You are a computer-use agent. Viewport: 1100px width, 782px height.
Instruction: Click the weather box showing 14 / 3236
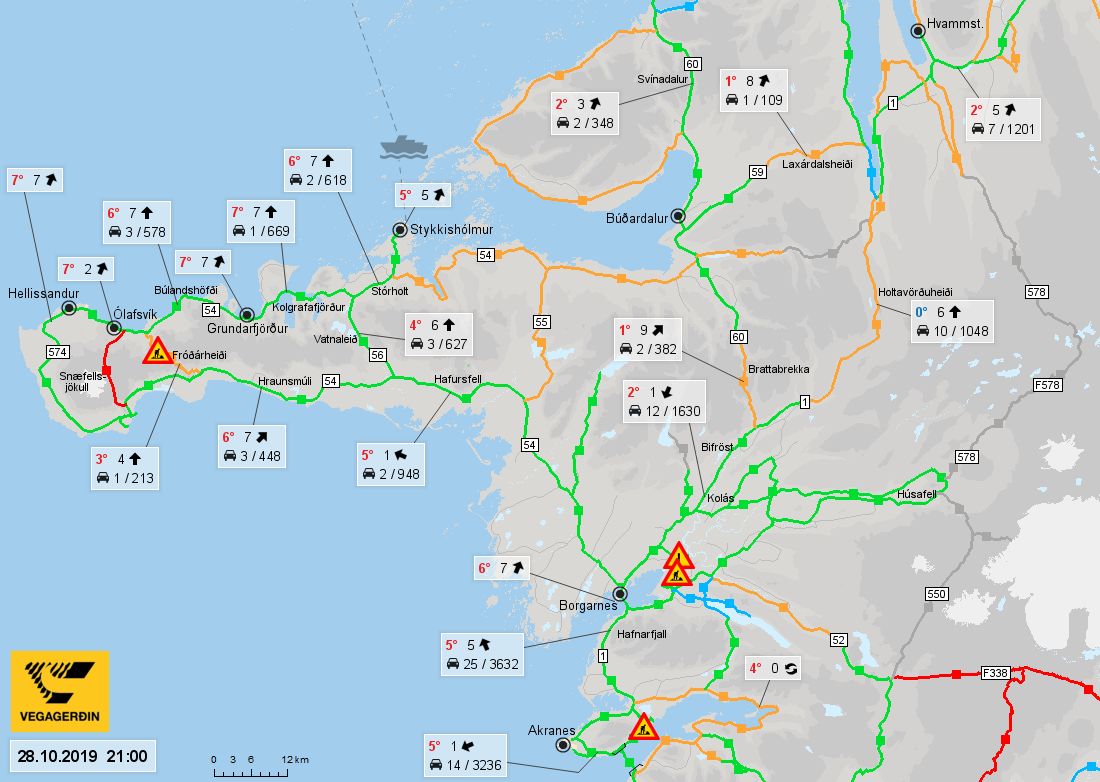coord(465,755)
